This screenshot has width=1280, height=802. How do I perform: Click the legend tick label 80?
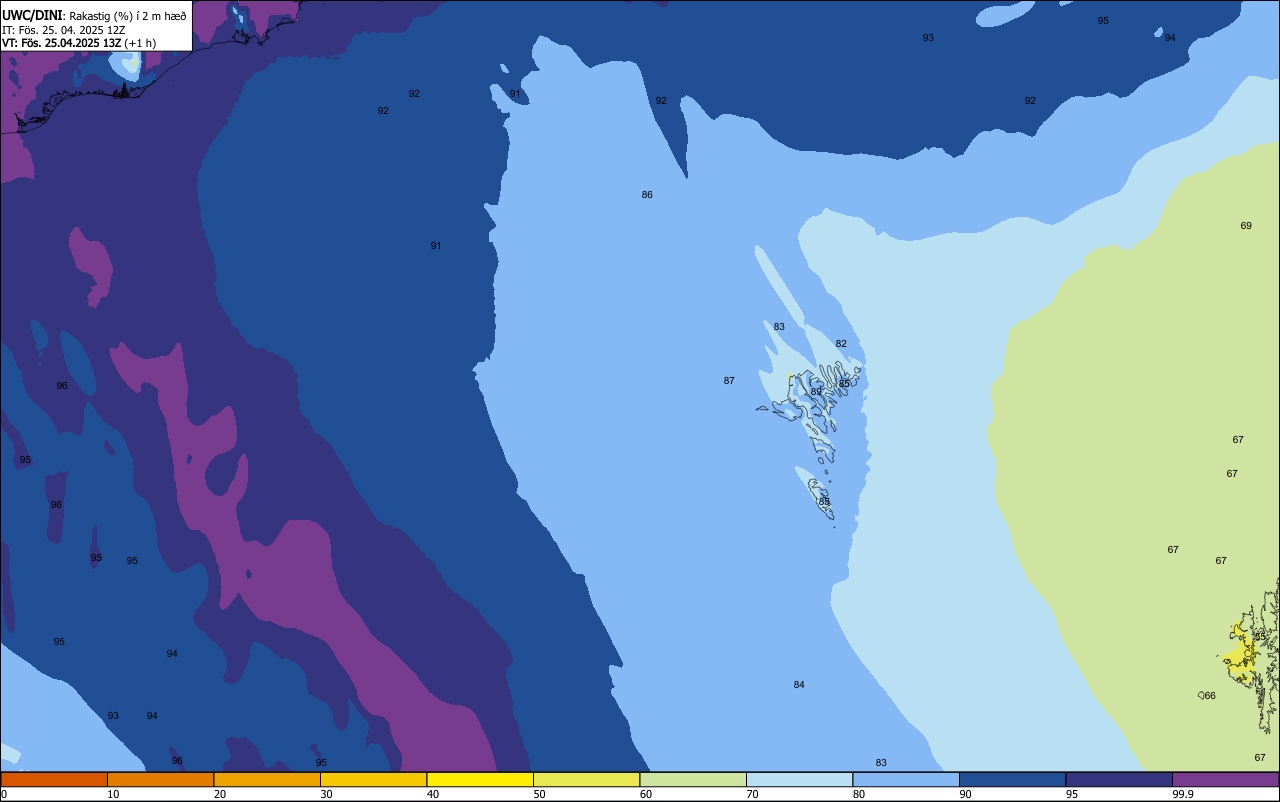(x=859, y=794)
